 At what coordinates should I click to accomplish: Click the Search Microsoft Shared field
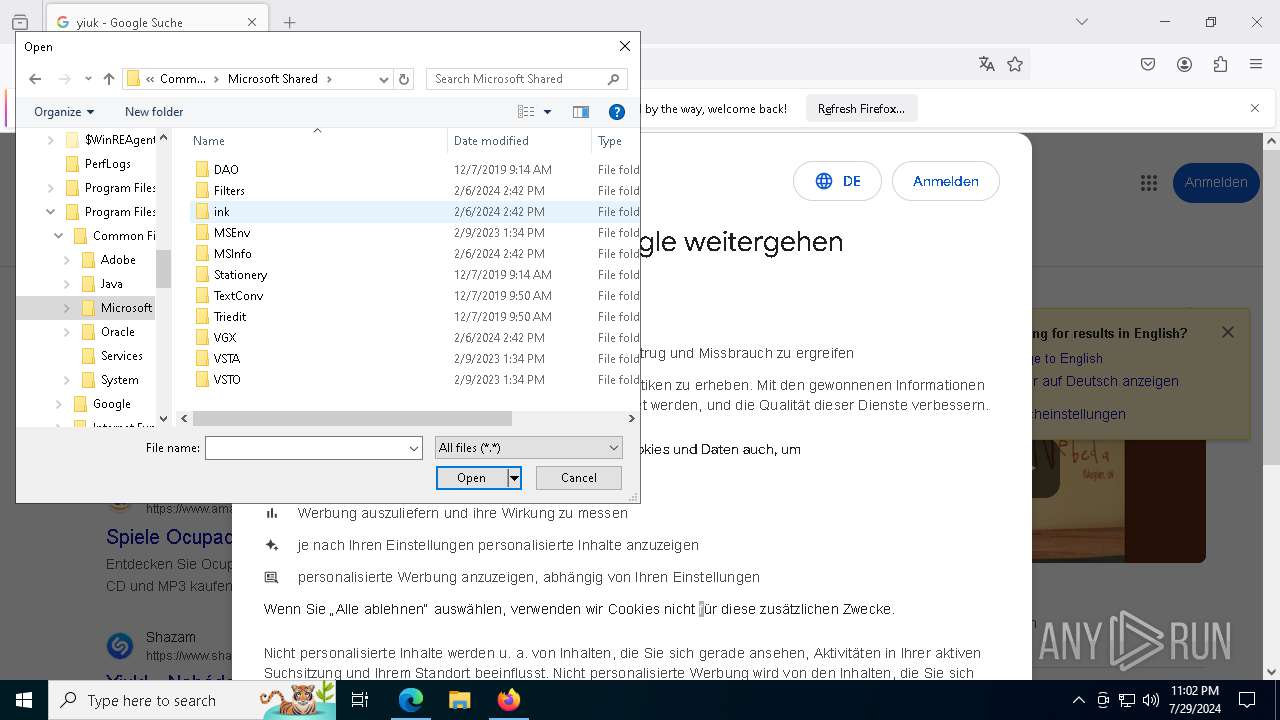pos(527,79)
